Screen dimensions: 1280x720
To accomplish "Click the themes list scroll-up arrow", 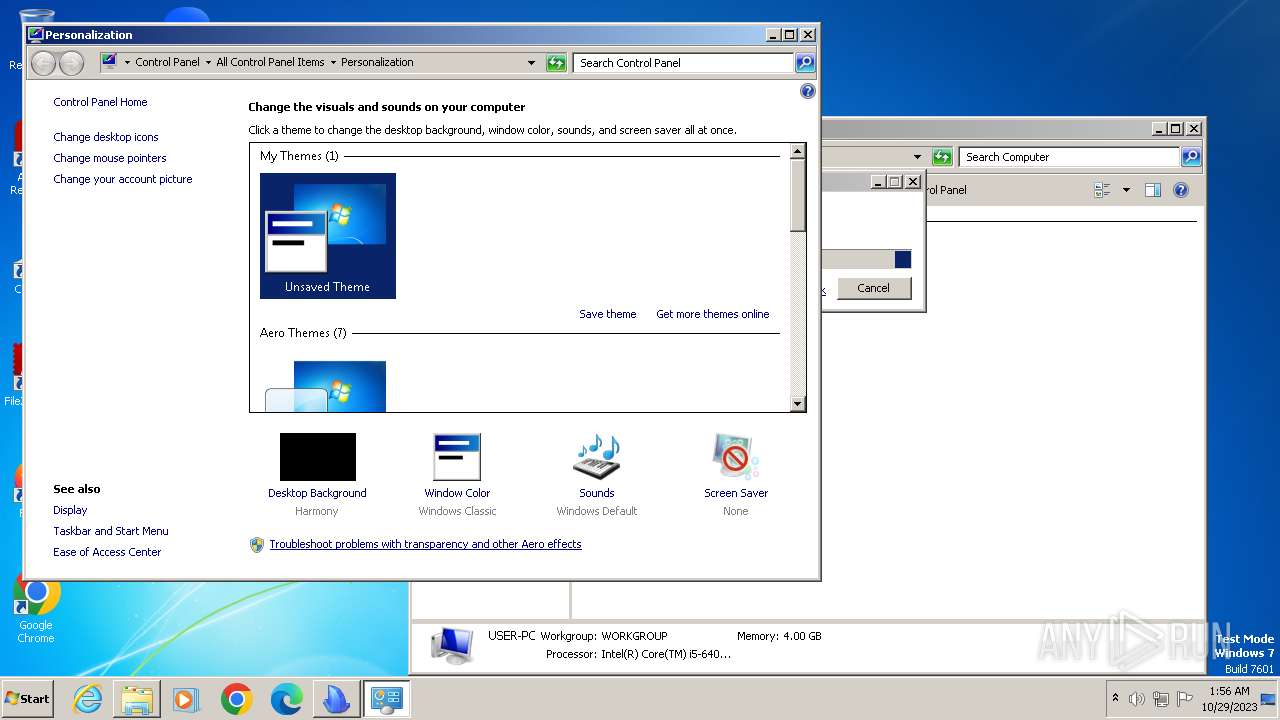I will (x=797, y=152).
